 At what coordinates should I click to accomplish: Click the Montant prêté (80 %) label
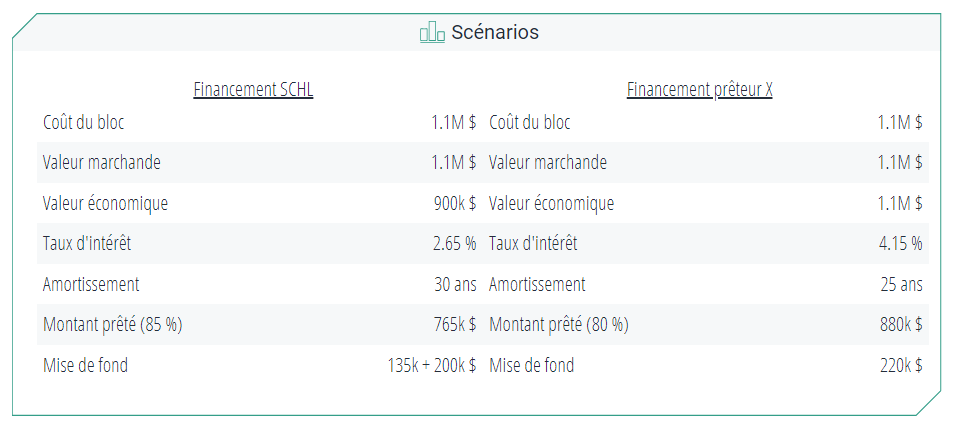[x=559, y=324]
